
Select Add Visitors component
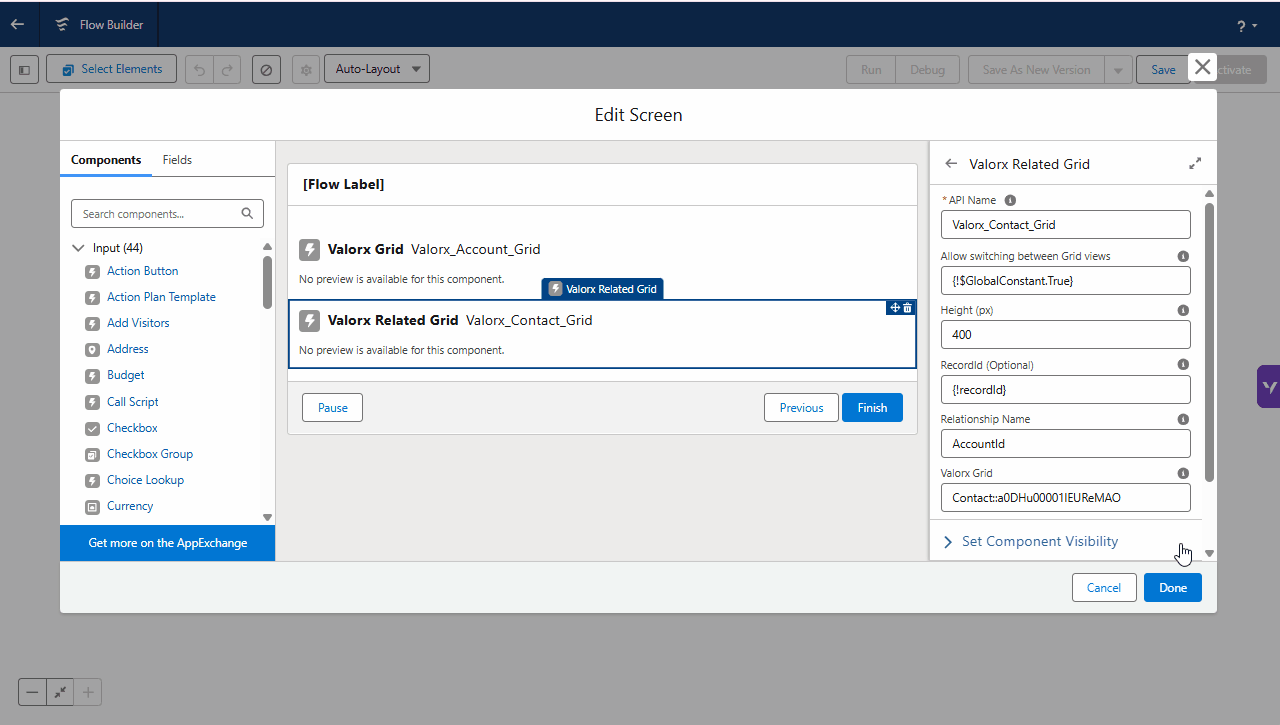[x=138, y=323]
